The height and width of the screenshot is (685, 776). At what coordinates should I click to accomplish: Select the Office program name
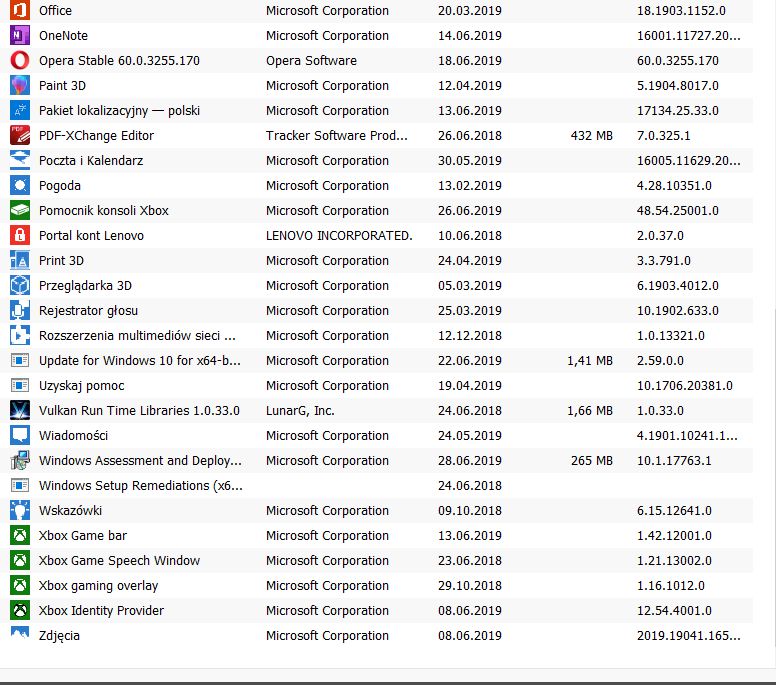point(55,10)
